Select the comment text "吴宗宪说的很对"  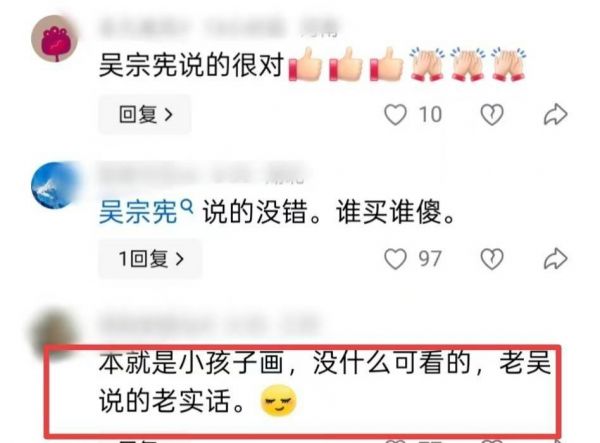pos(191,65)
